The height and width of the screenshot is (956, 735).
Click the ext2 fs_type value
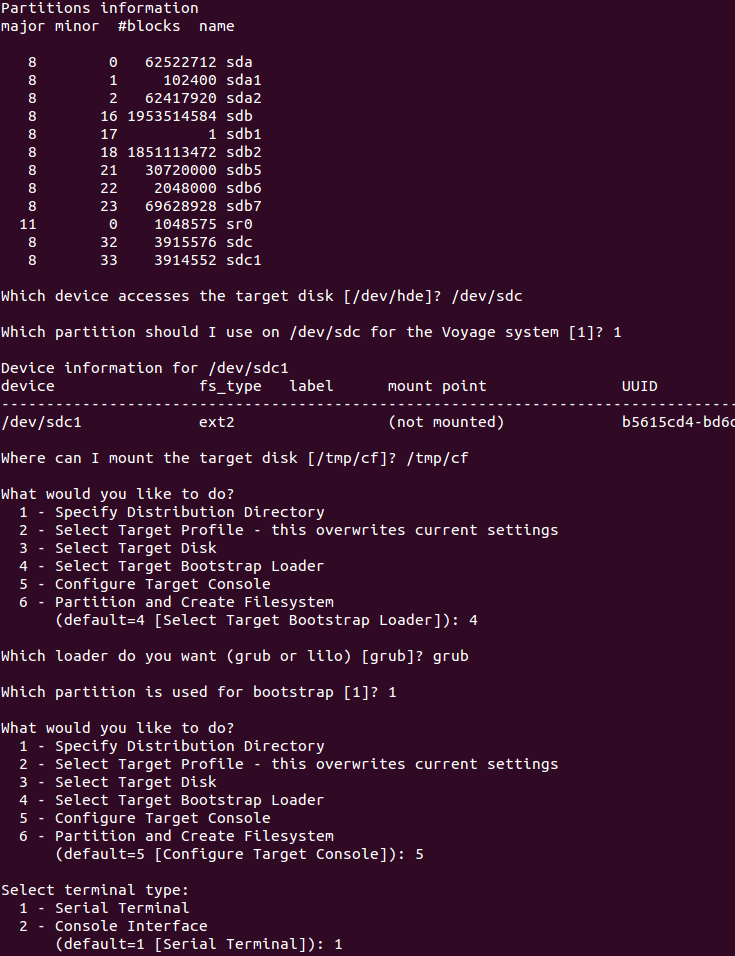(217, 423)
